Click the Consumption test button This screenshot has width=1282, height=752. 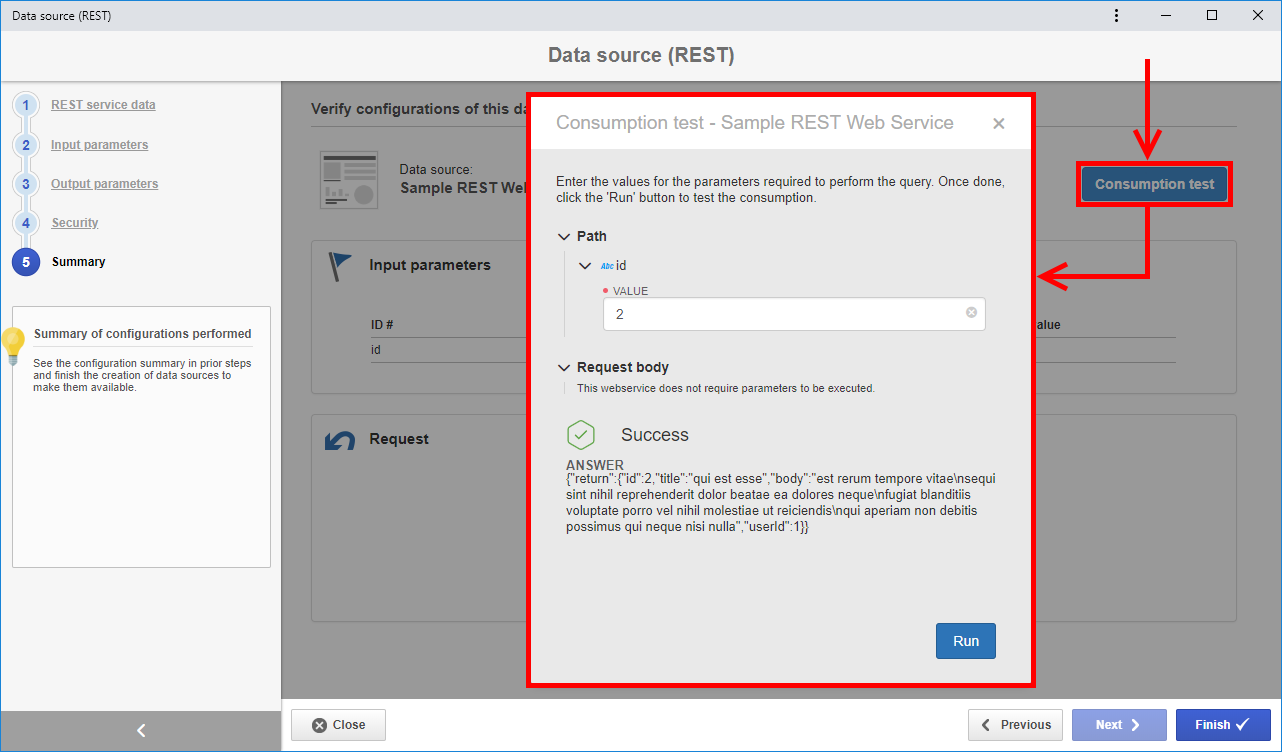(x=1154, y=185)
